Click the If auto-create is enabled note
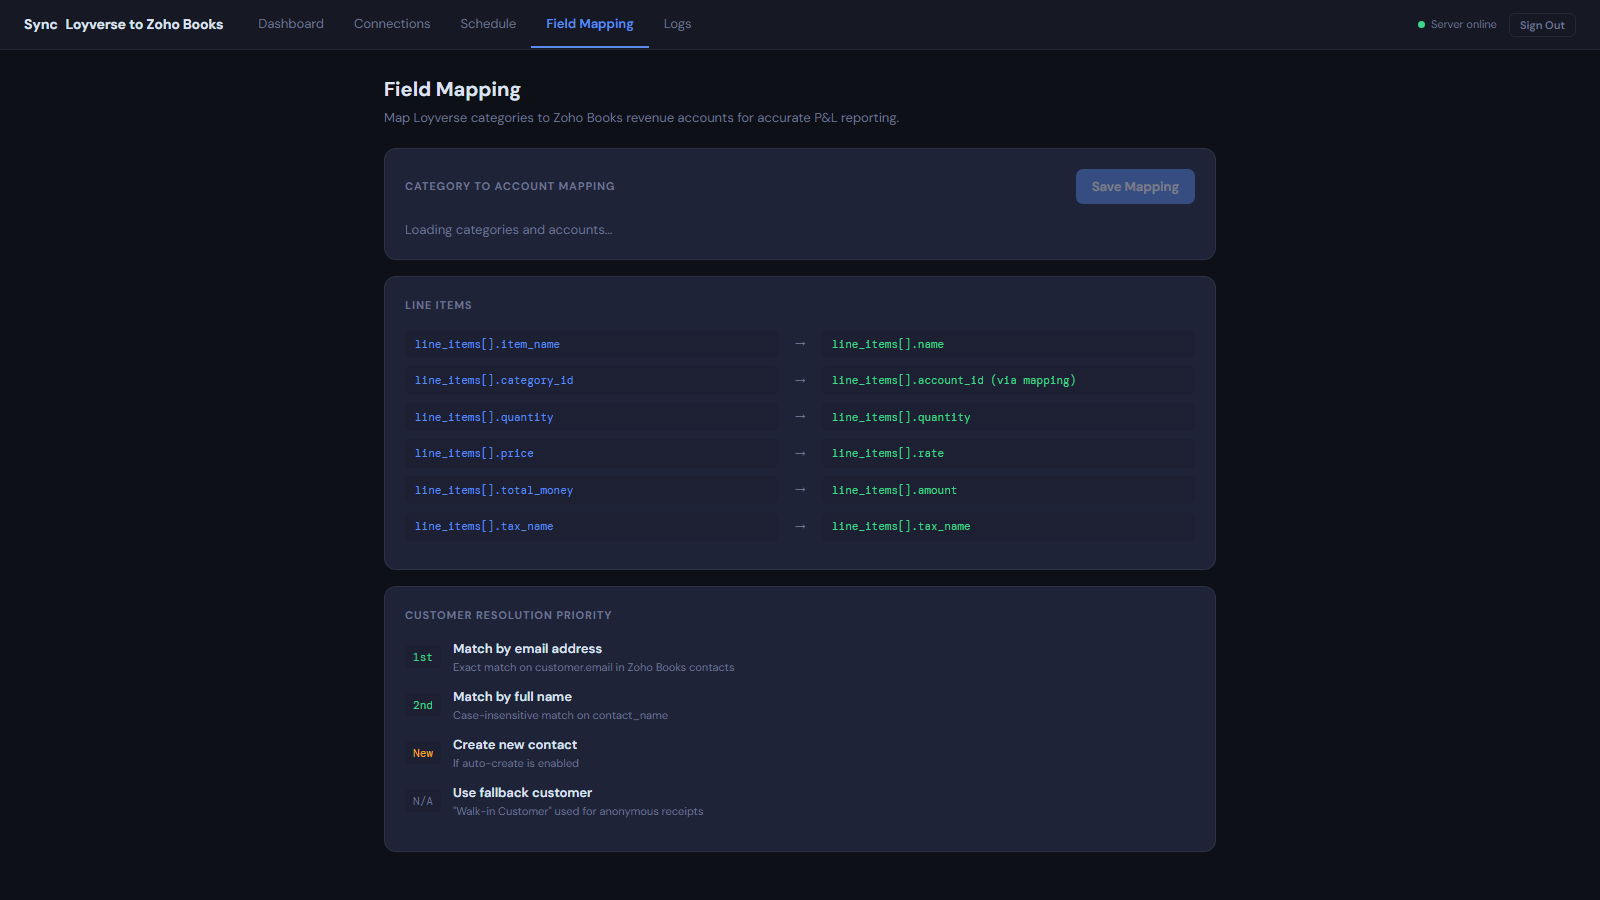The height and width of the screenshot is (900, 1600). [x=516, y=763]
